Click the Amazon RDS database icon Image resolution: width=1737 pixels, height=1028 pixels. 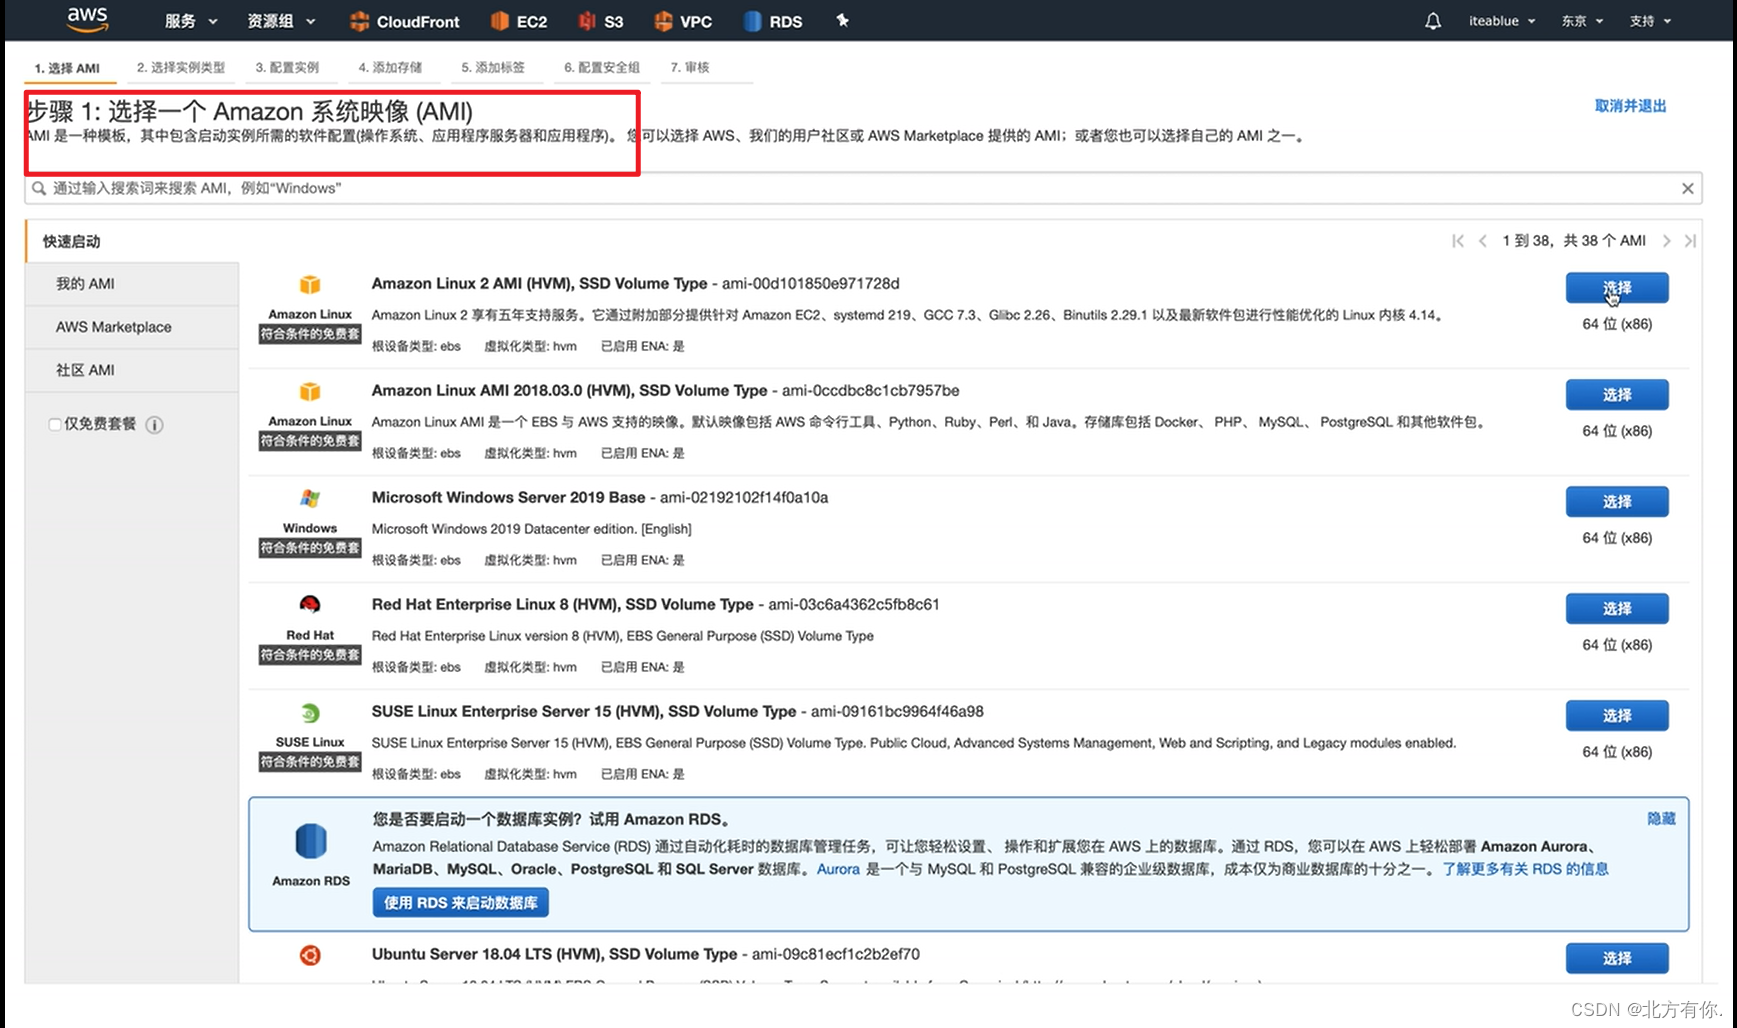tap(311, 841)
